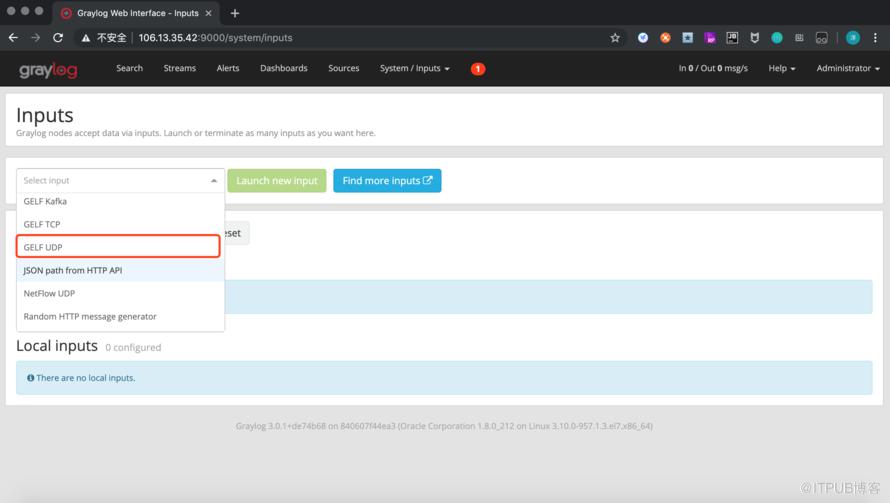Viewport: 890px width, 503px height.
Task: Go back using browser back arrow
Action: coord(13,37)
